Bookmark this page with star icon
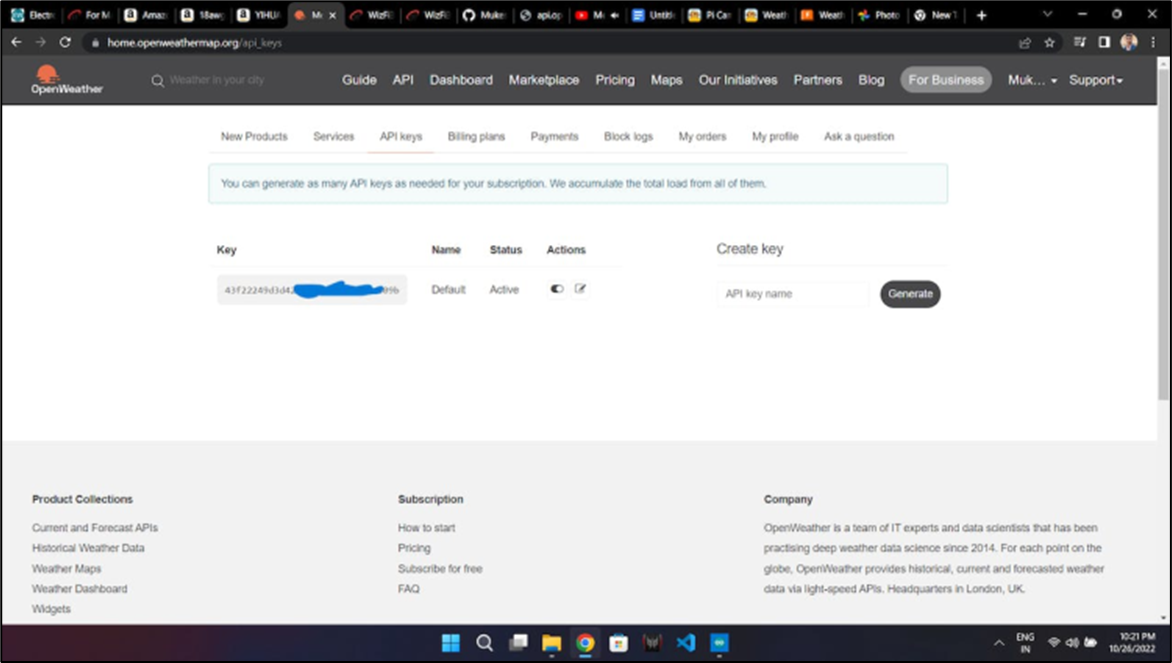1172x663 pixels. click(x=1049, y=43)
